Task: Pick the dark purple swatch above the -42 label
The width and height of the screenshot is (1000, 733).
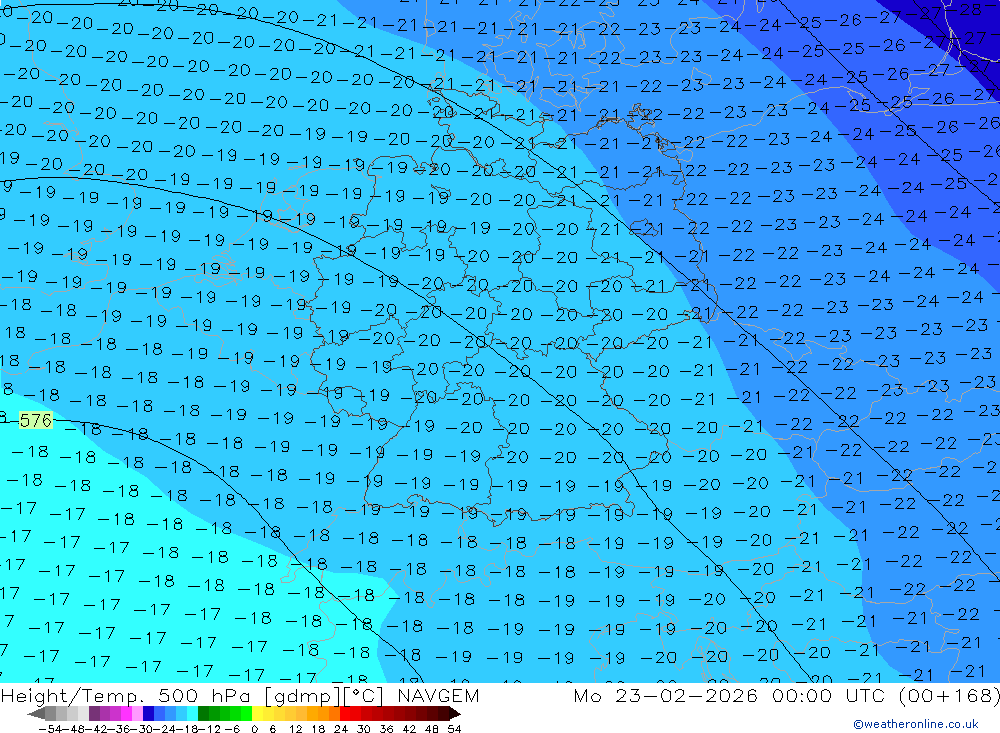Action: (94, 713)
